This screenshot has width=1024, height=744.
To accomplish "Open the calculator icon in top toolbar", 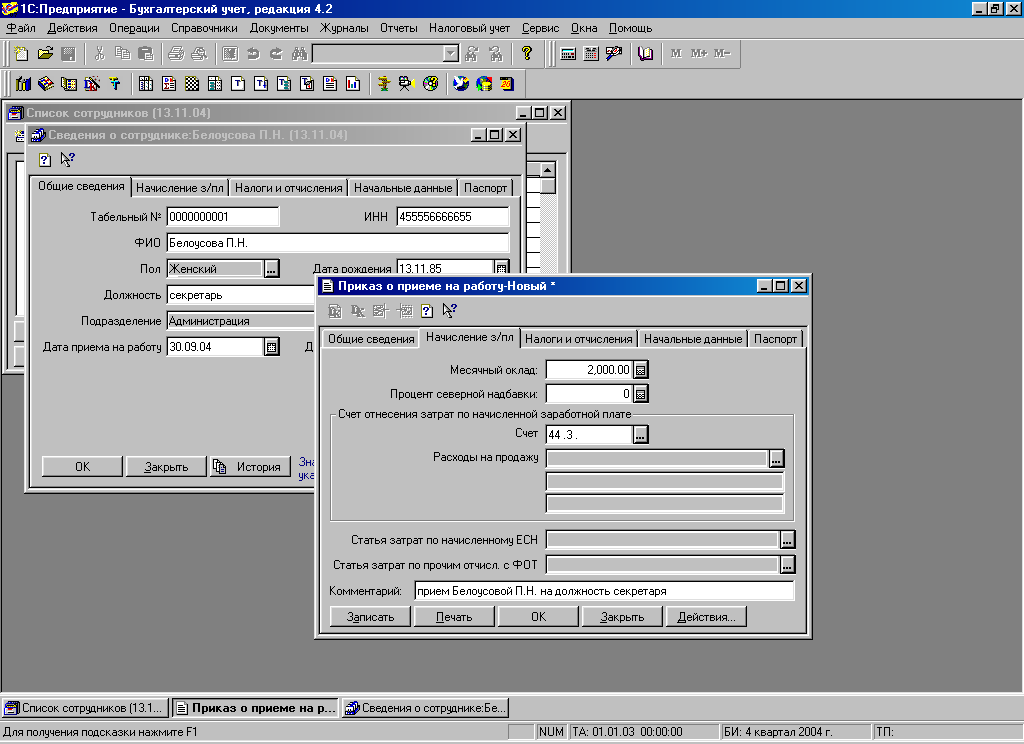I will 568,54.
